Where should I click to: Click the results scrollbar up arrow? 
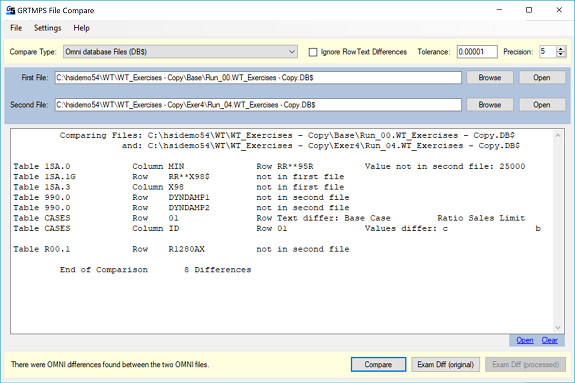click(558, 135)
